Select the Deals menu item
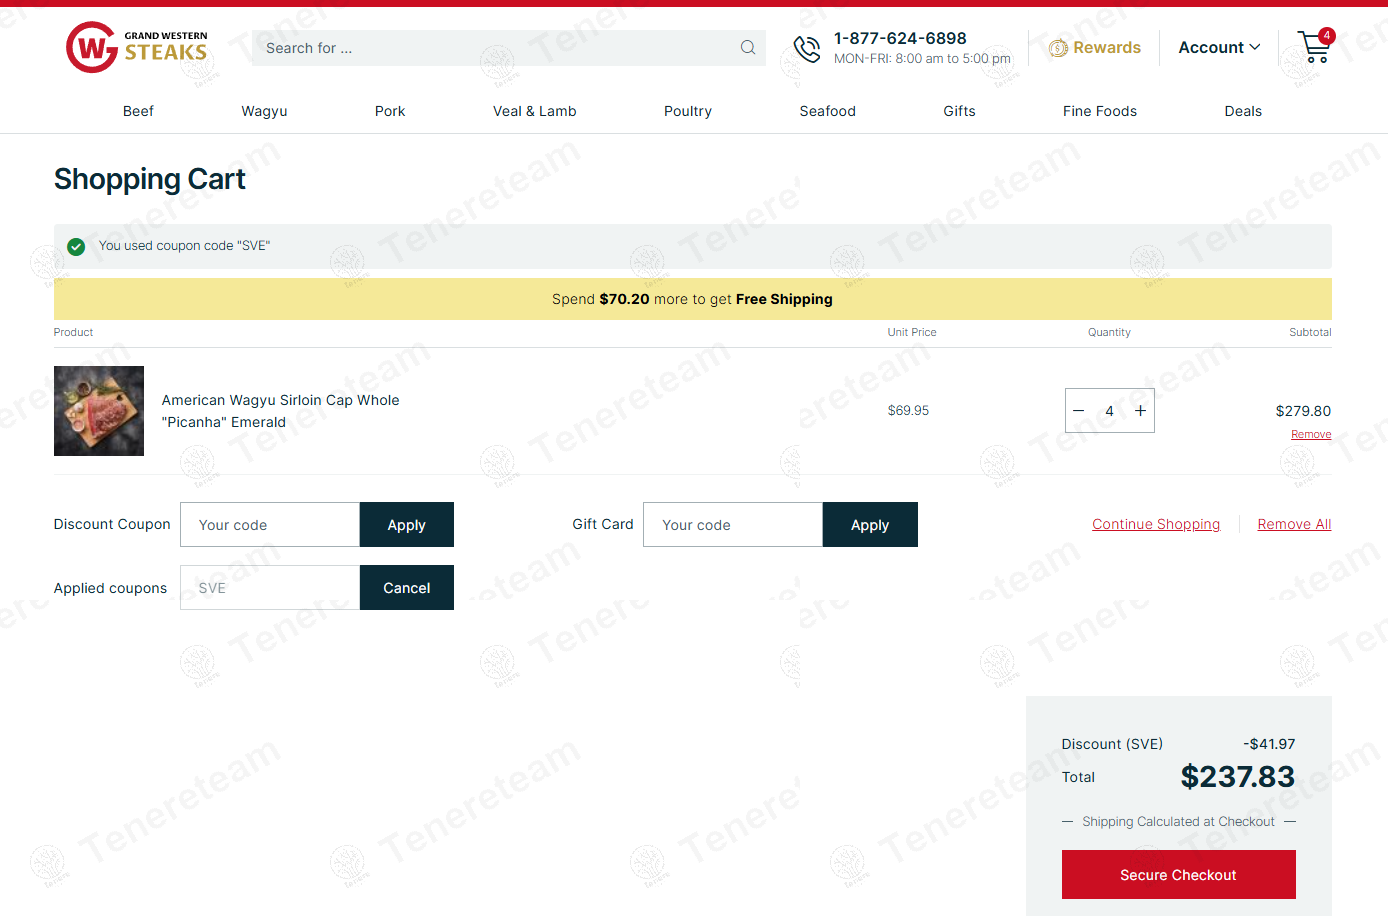1388x916 pixels. 1243,111
